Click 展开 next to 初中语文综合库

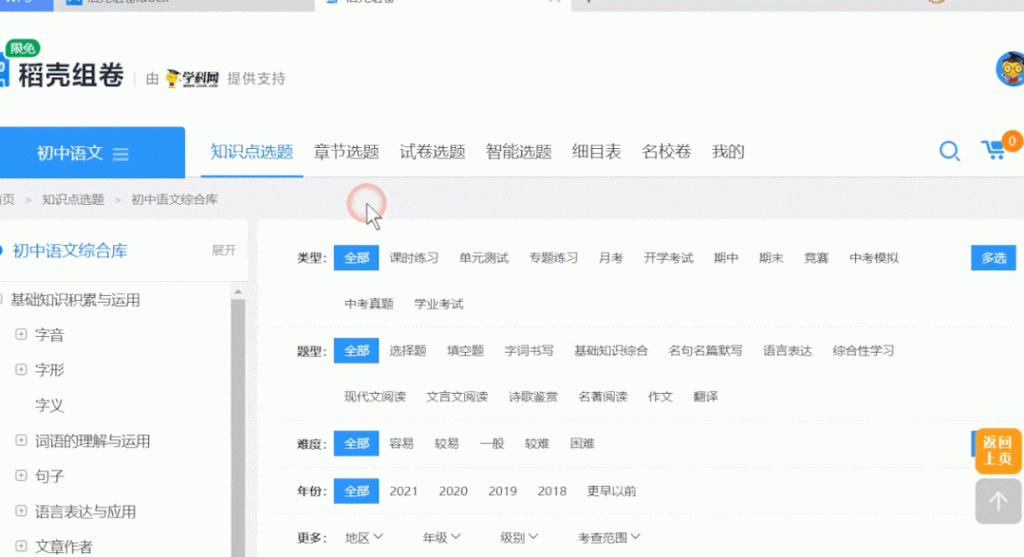coord(223,251)
